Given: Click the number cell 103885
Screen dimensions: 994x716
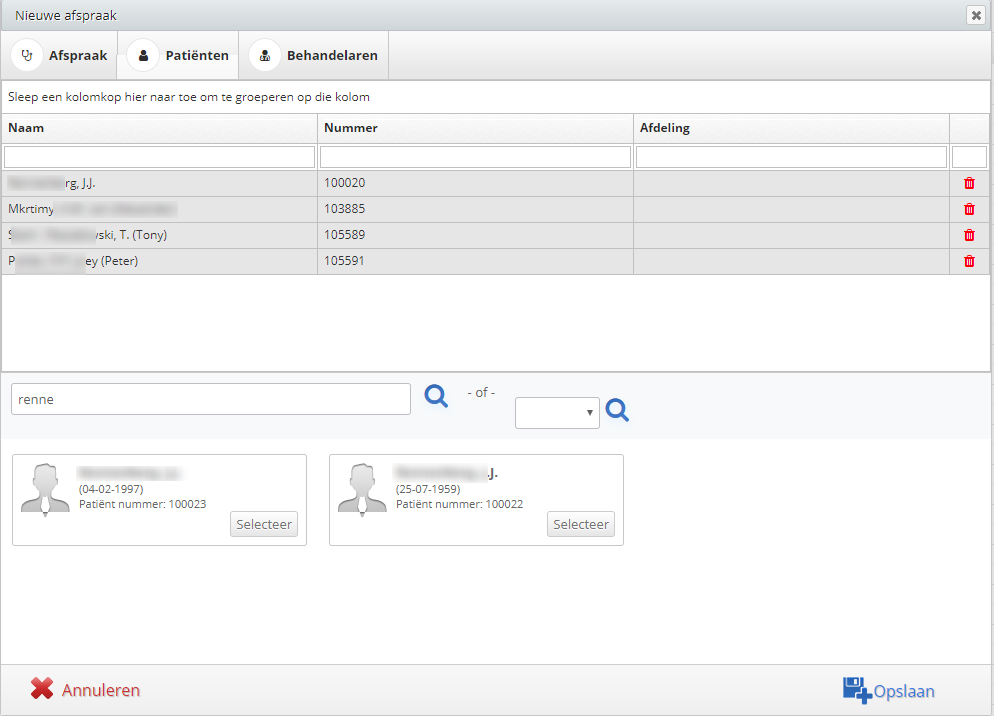Looking at the screenshot, I should click(475, 209).
